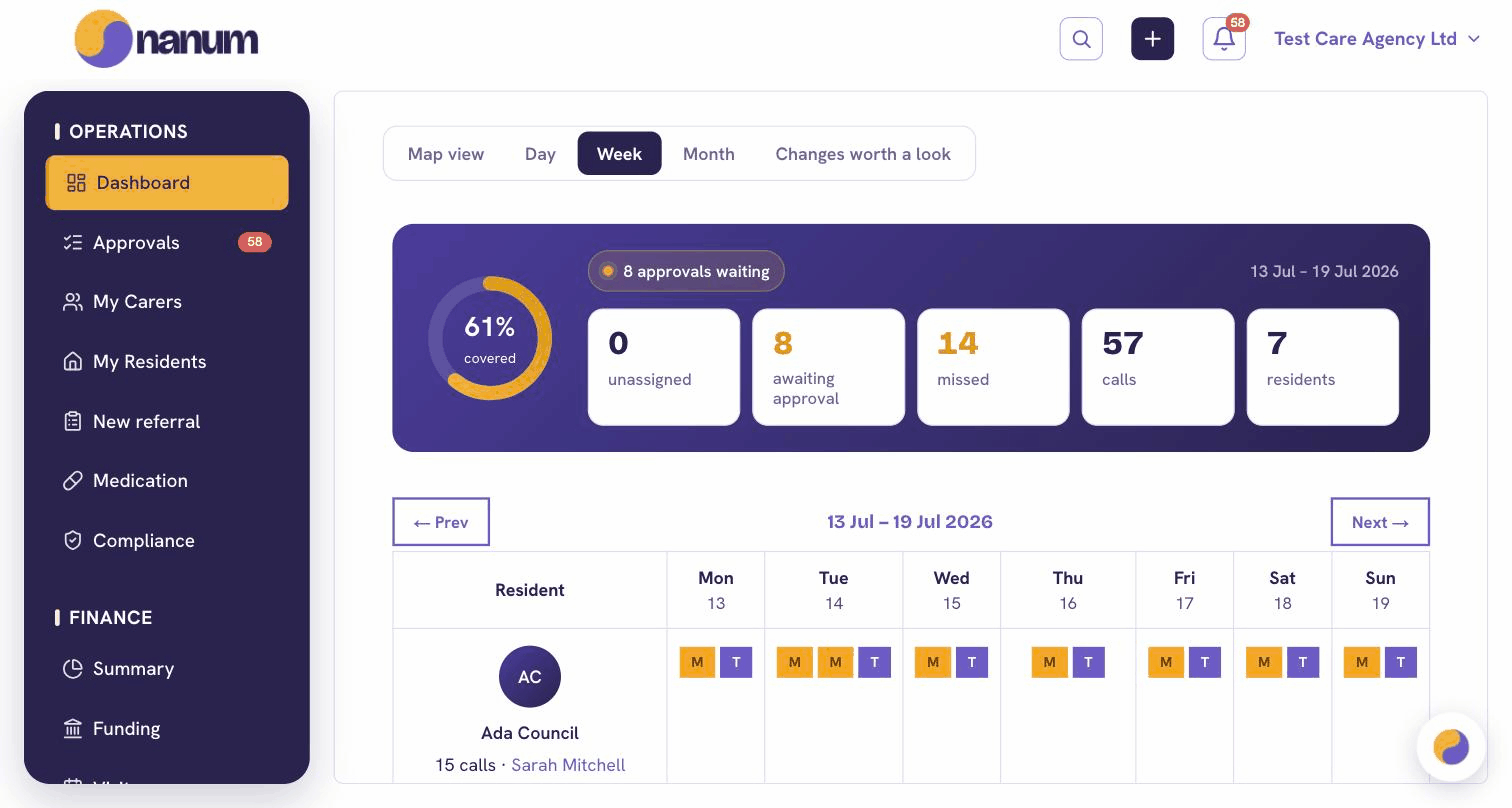1512x808 pixels.
Task: Open My Carers in the sidebar
Action: pyautogui.click(x=167, y=302)
